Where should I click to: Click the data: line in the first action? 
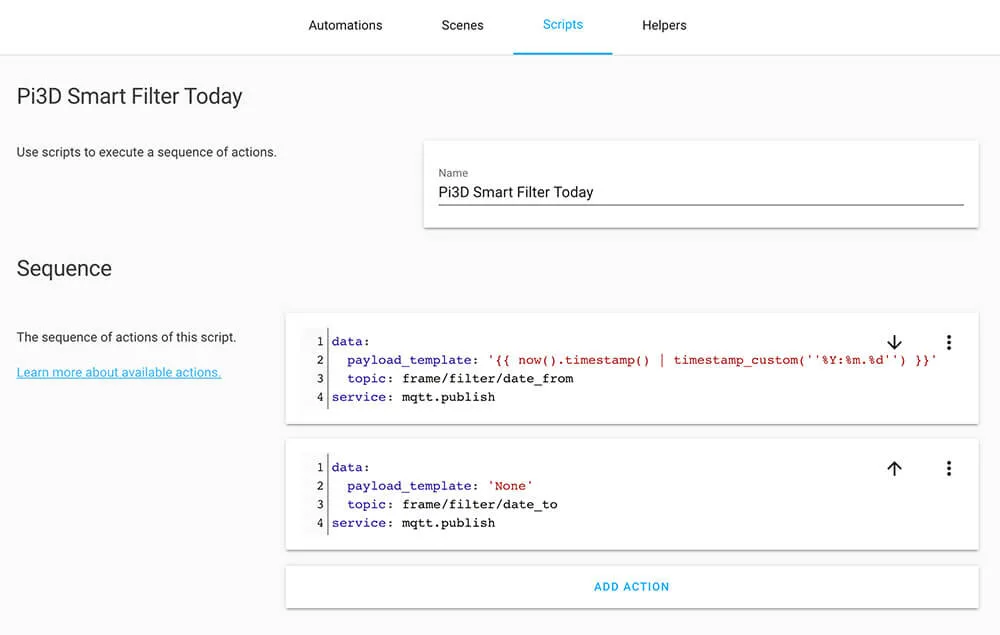351,342
